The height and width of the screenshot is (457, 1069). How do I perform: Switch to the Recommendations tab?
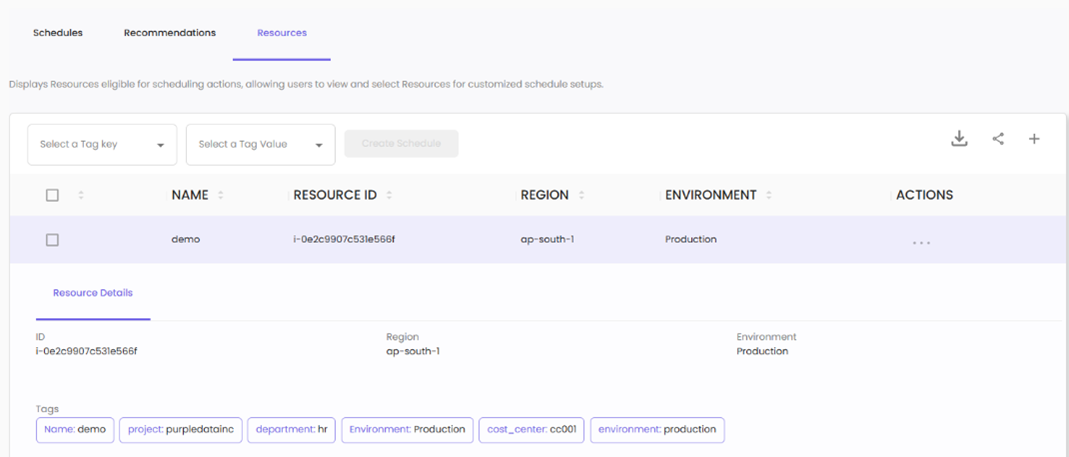170,33
